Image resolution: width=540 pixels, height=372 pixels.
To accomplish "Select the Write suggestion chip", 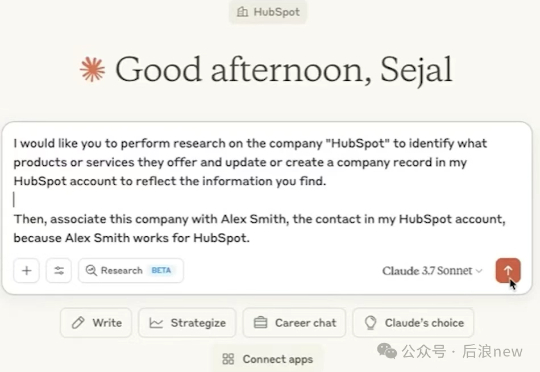I will tap(96, 323).
